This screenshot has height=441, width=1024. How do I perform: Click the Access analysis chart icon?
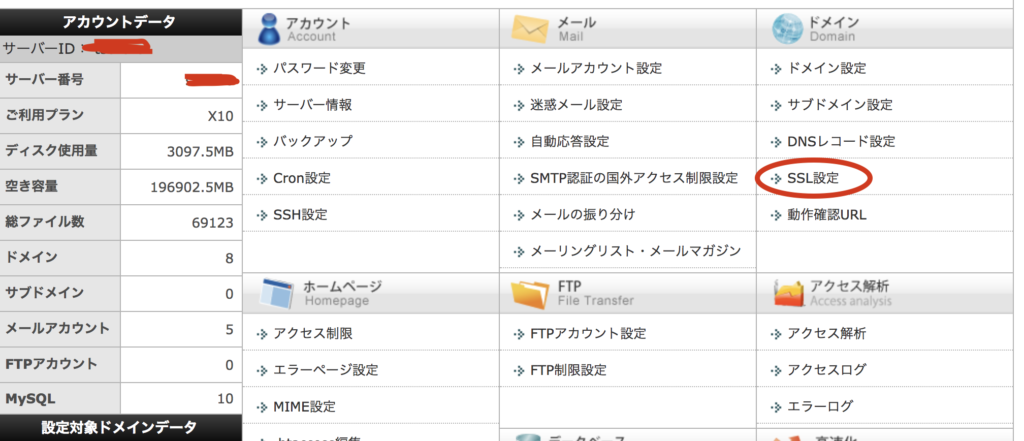pyautogui.click(x=788, y=293)
